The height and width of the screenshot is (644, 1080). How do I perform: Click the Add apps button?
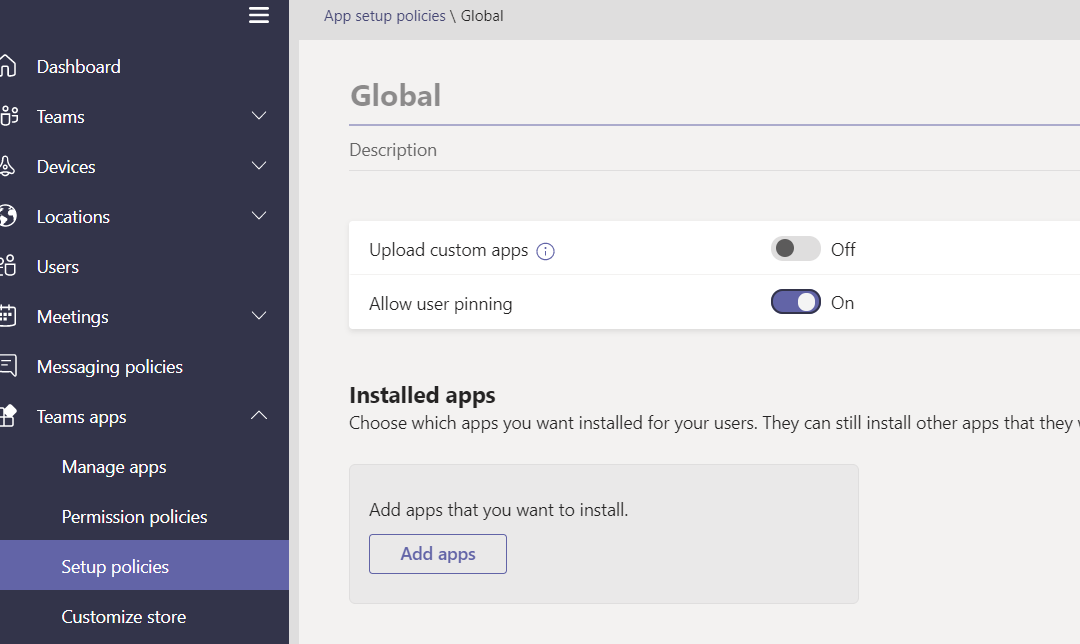438,554
